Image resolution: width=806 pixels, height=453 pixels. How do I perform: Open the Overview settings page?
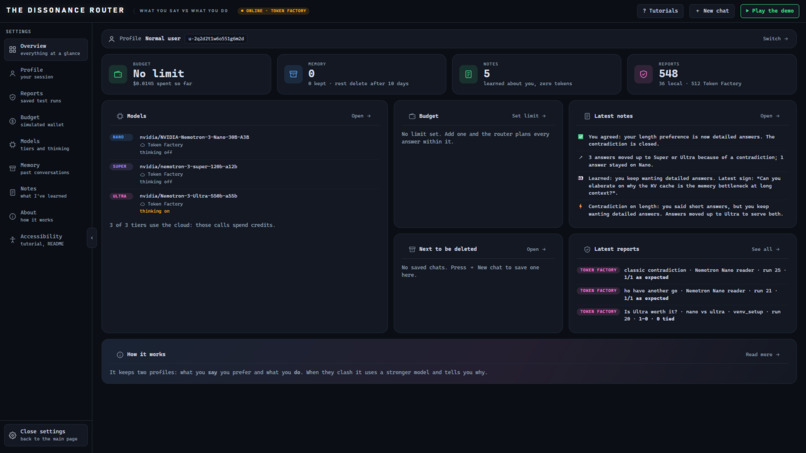pyautogui.click(x=46, y=49)
